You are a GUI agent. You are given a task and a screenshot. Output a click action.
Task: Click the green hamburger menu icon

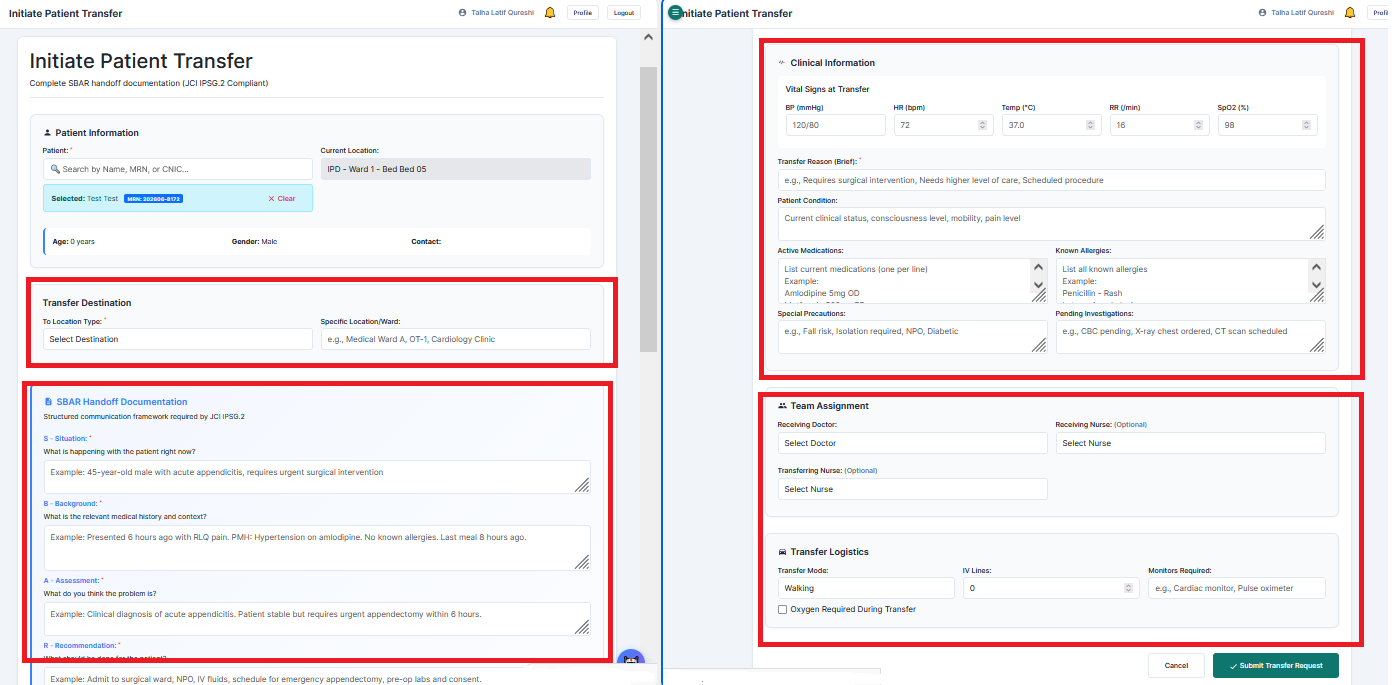[675, 12]
